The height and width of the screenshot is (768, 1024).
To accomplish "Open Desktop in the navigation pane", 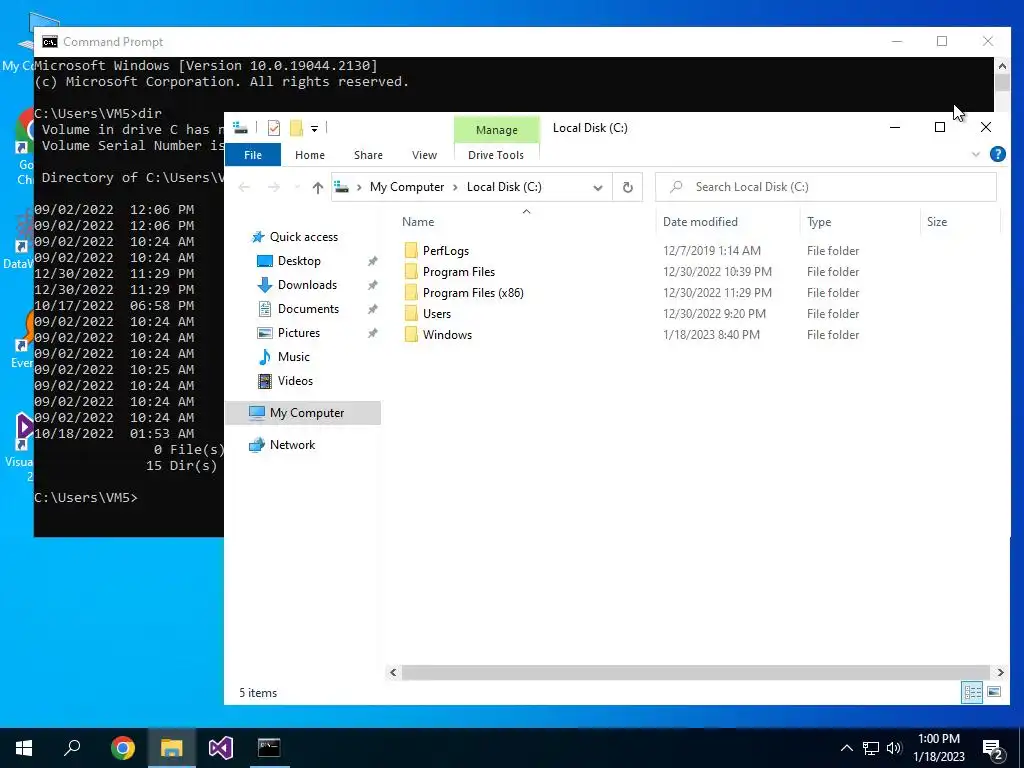I will pyautogui.click(x=299, y=261).
